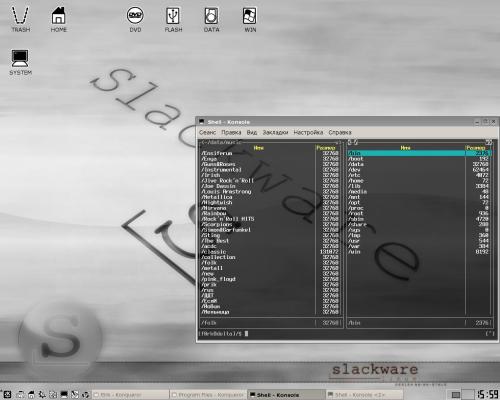The height and width of the screenshot is (400, 500).
Task: Switch to Program Files - Konqueror taskbar window
Action: pos(208,395)
